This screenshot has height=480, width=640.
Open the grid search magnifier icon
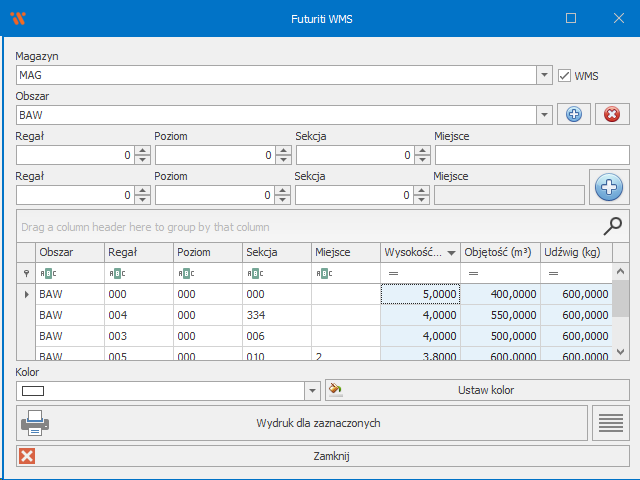pyautogui.click(x=615, y=226)
